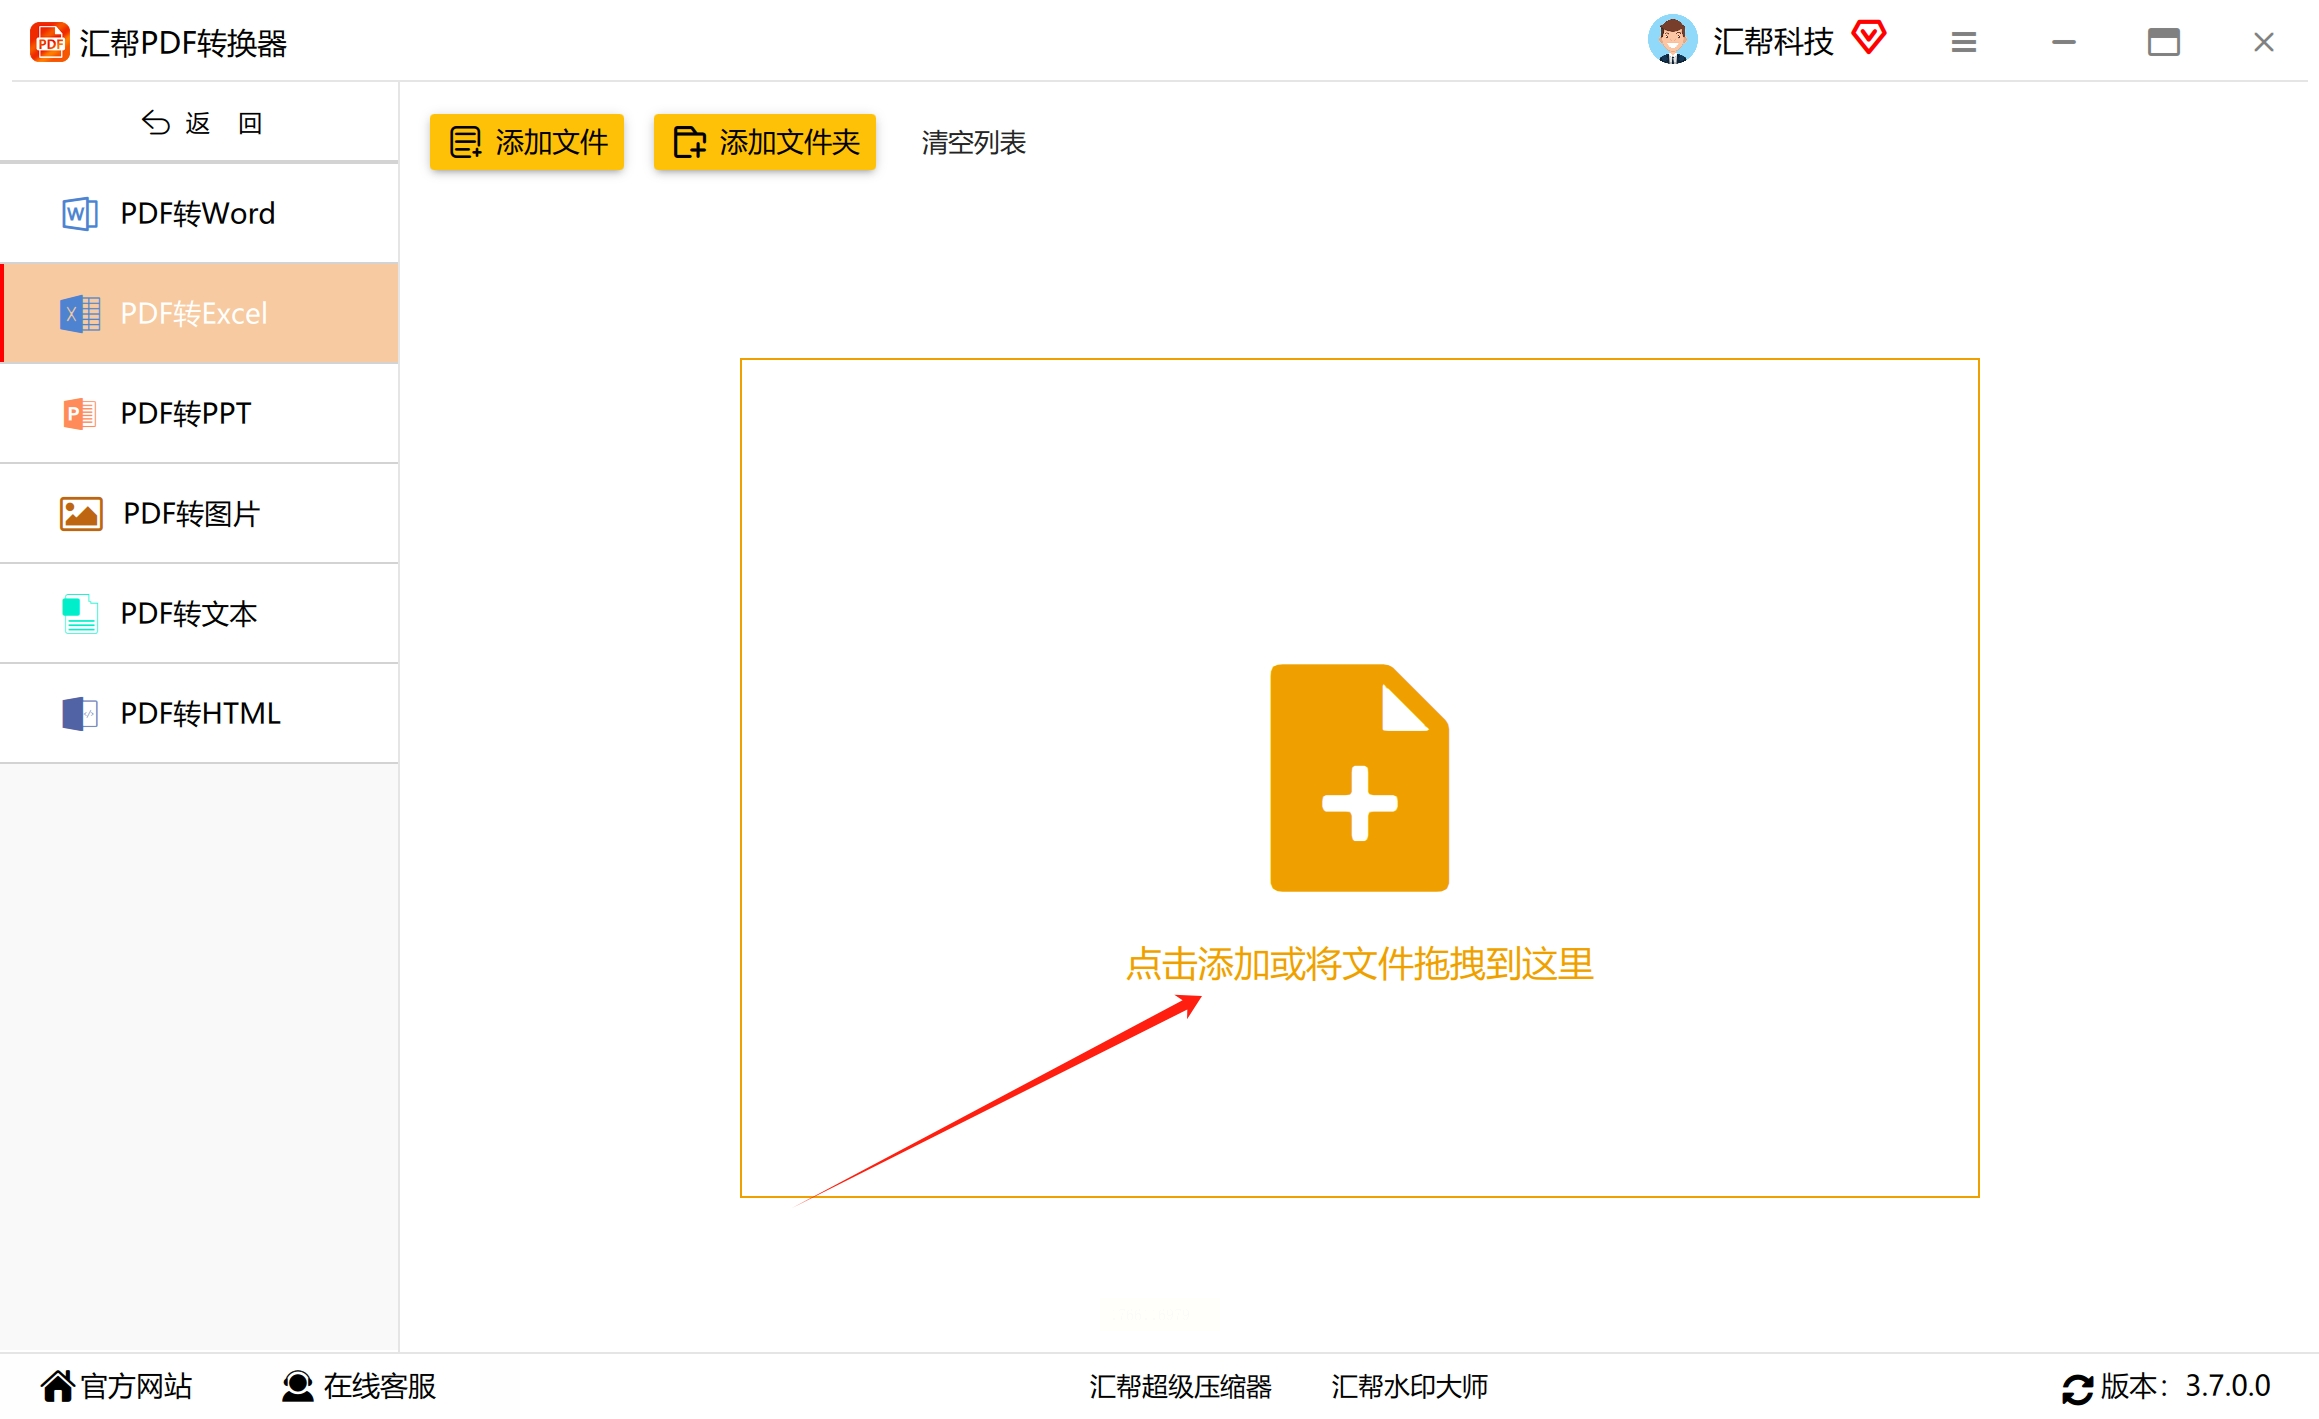Viewport: 2319px width, 1419px height.
Task: Click the picture icon beside PDF转图片
Action: pyautogui.click(x=81, y=514)
